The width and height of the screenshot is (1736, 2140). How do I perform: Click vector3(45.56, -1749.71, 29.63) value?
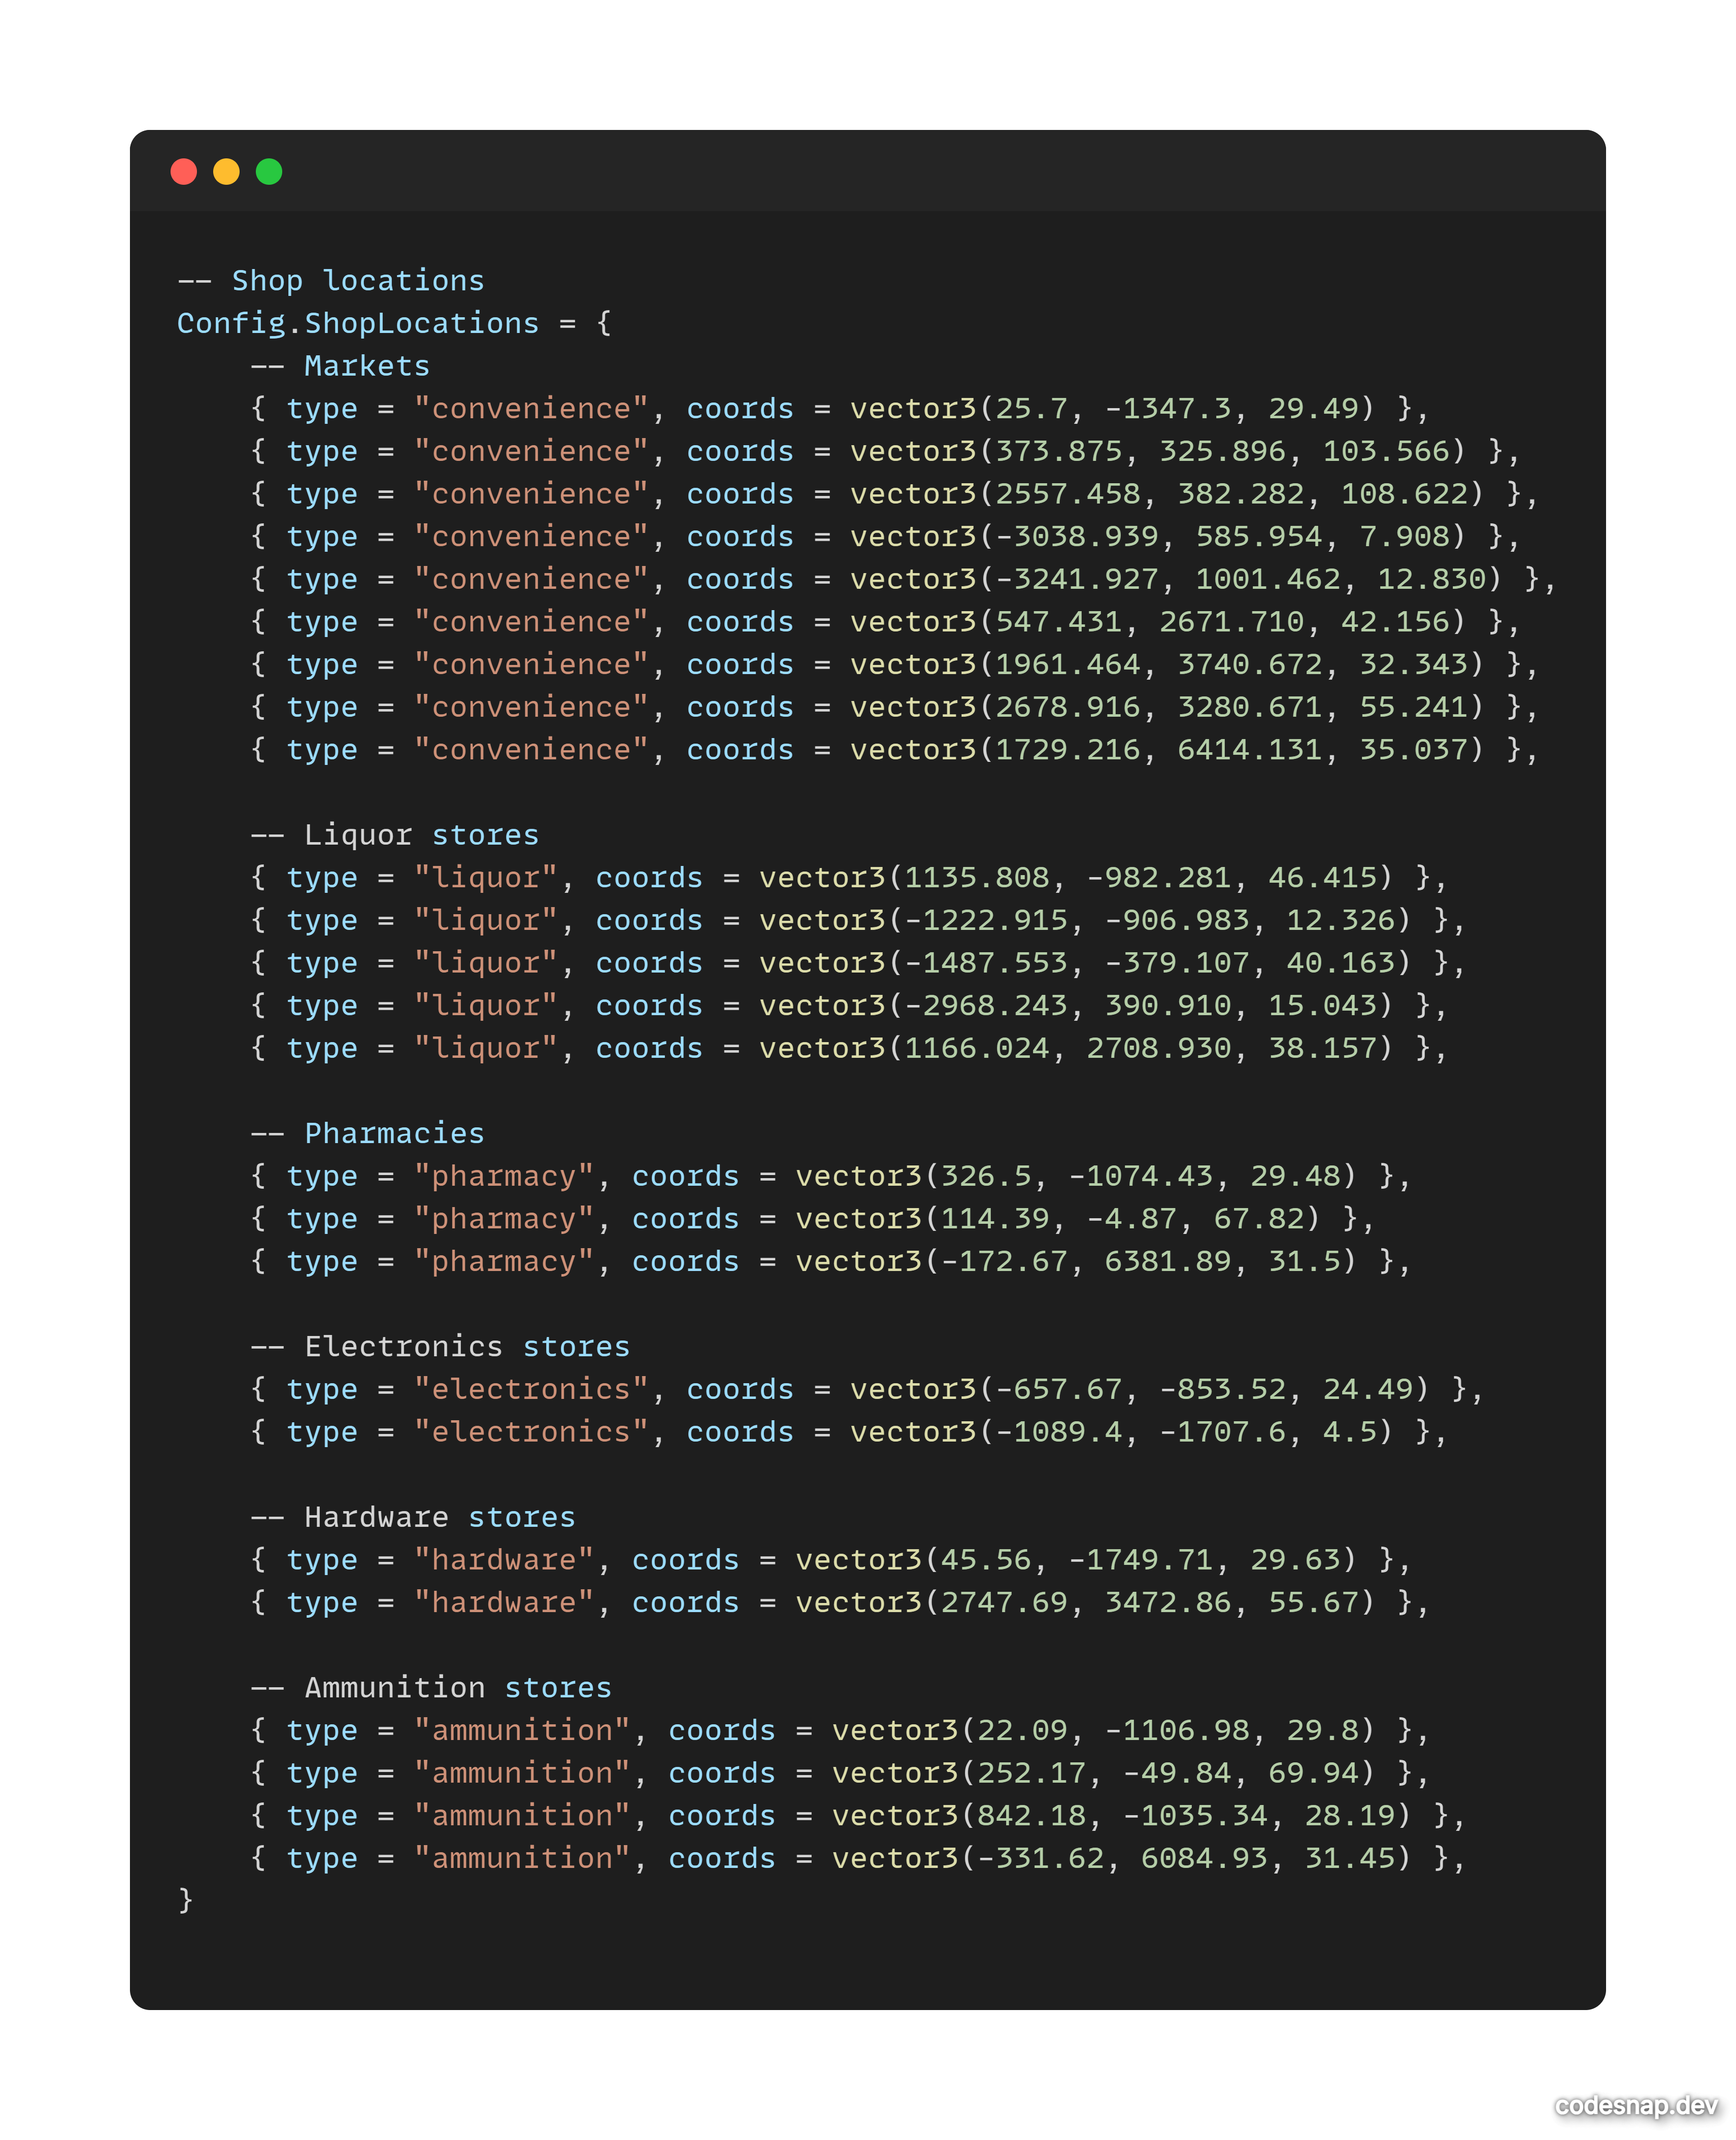[x=1076, y=1561]
